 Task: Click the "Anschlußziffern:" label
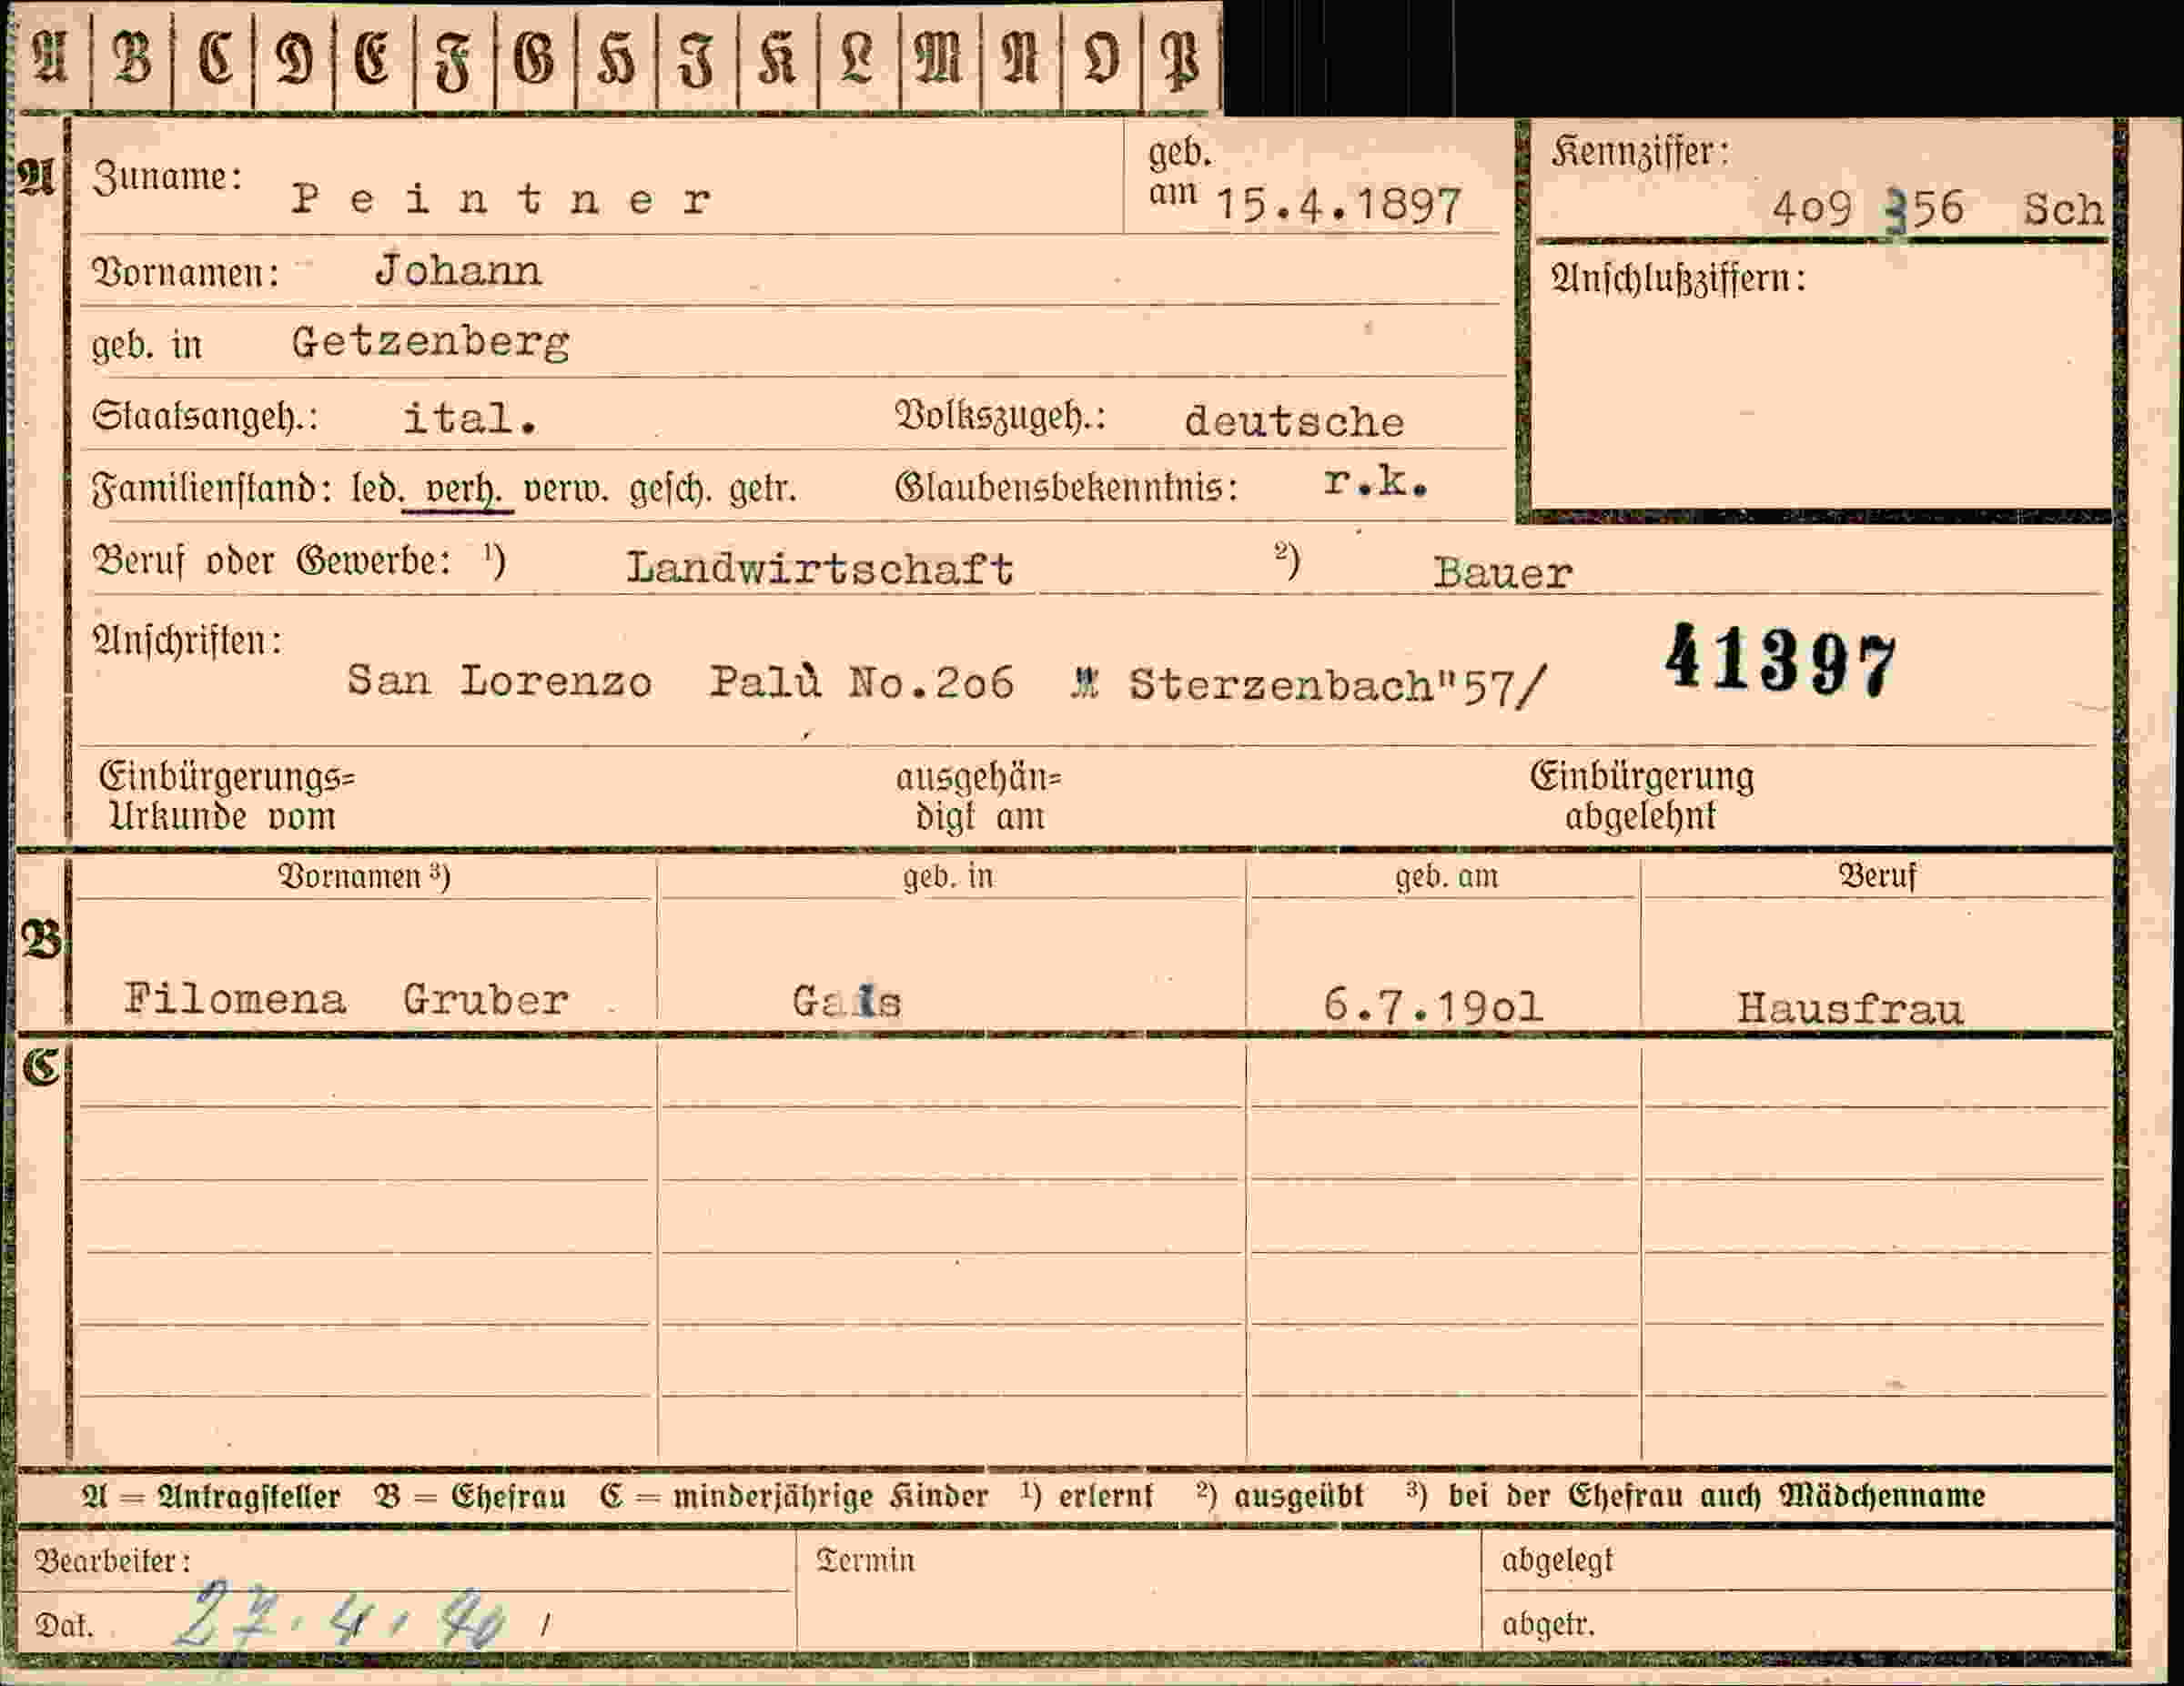1678,278
